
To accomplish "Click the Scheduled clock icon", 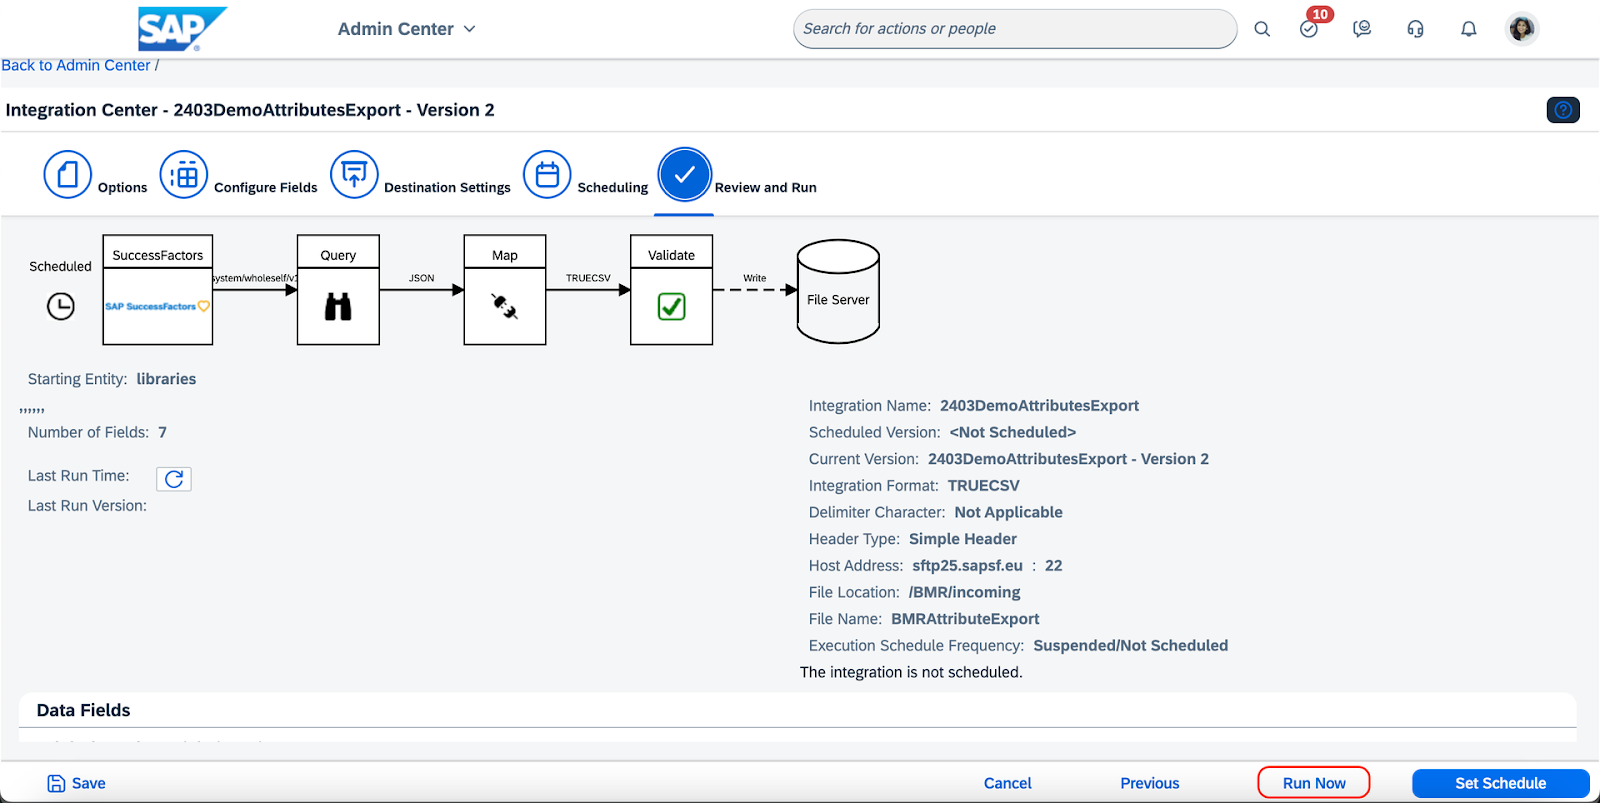I will click(x=61, y=306).
